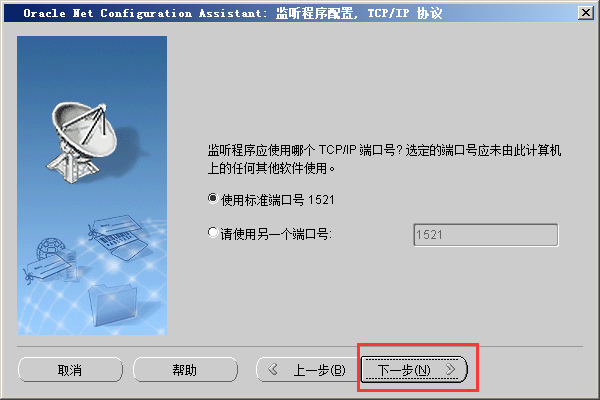
Task: Click the keyboard graphic in the banner
Action: pyautogui.click(x=123, y=245)
